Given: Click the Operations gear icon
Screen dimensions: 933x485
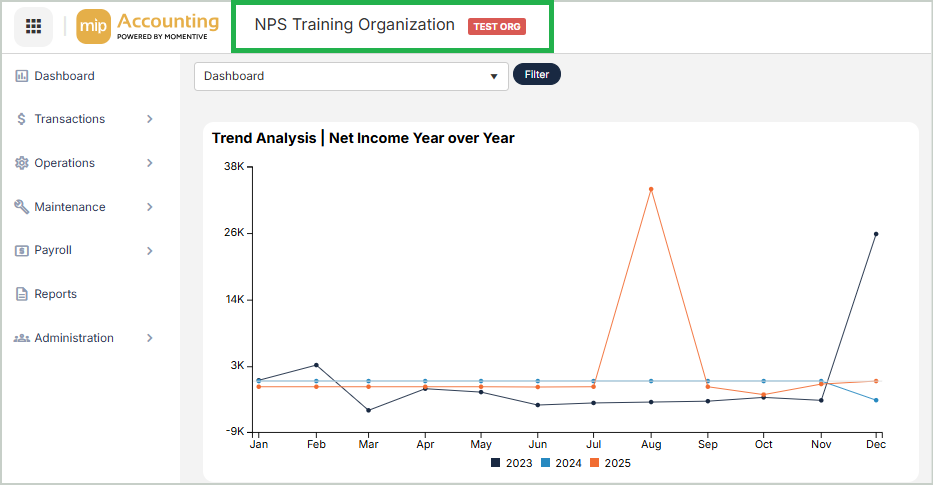Looking at the screenshot, I should point(22,163).
